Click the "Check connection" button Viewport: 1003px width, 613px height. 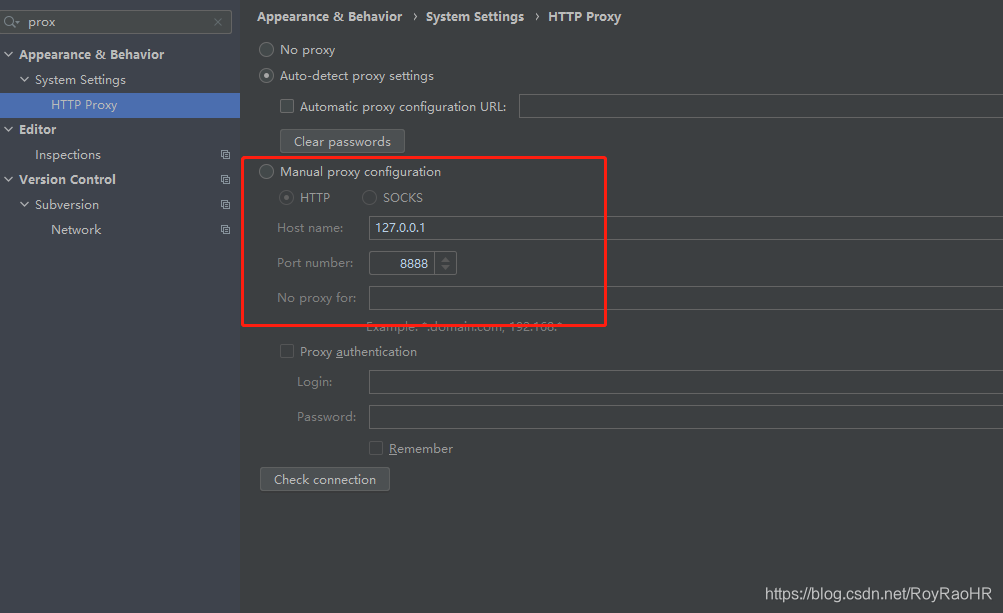[324, 479]
